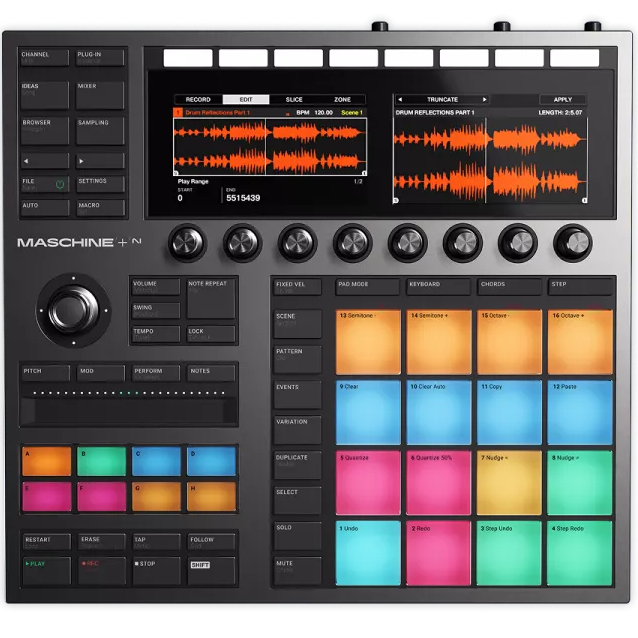Click left arrow beside TRUNCATE on display
This screenshot has height=638, width=638.
(400, 100)
